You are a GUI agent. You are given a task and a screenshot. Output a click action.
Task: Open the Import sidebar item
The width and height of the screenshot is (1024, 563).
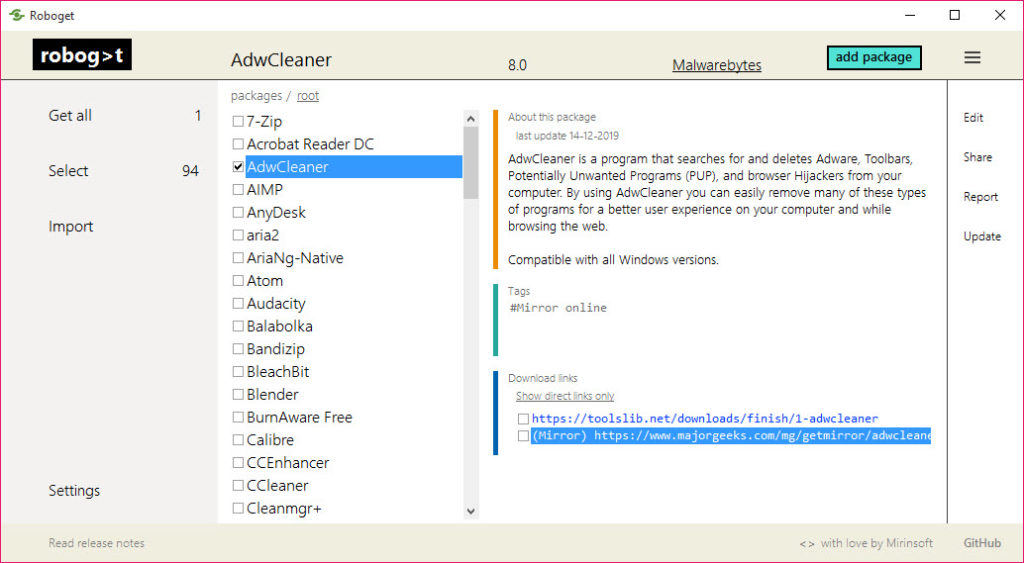pos(71,227)
